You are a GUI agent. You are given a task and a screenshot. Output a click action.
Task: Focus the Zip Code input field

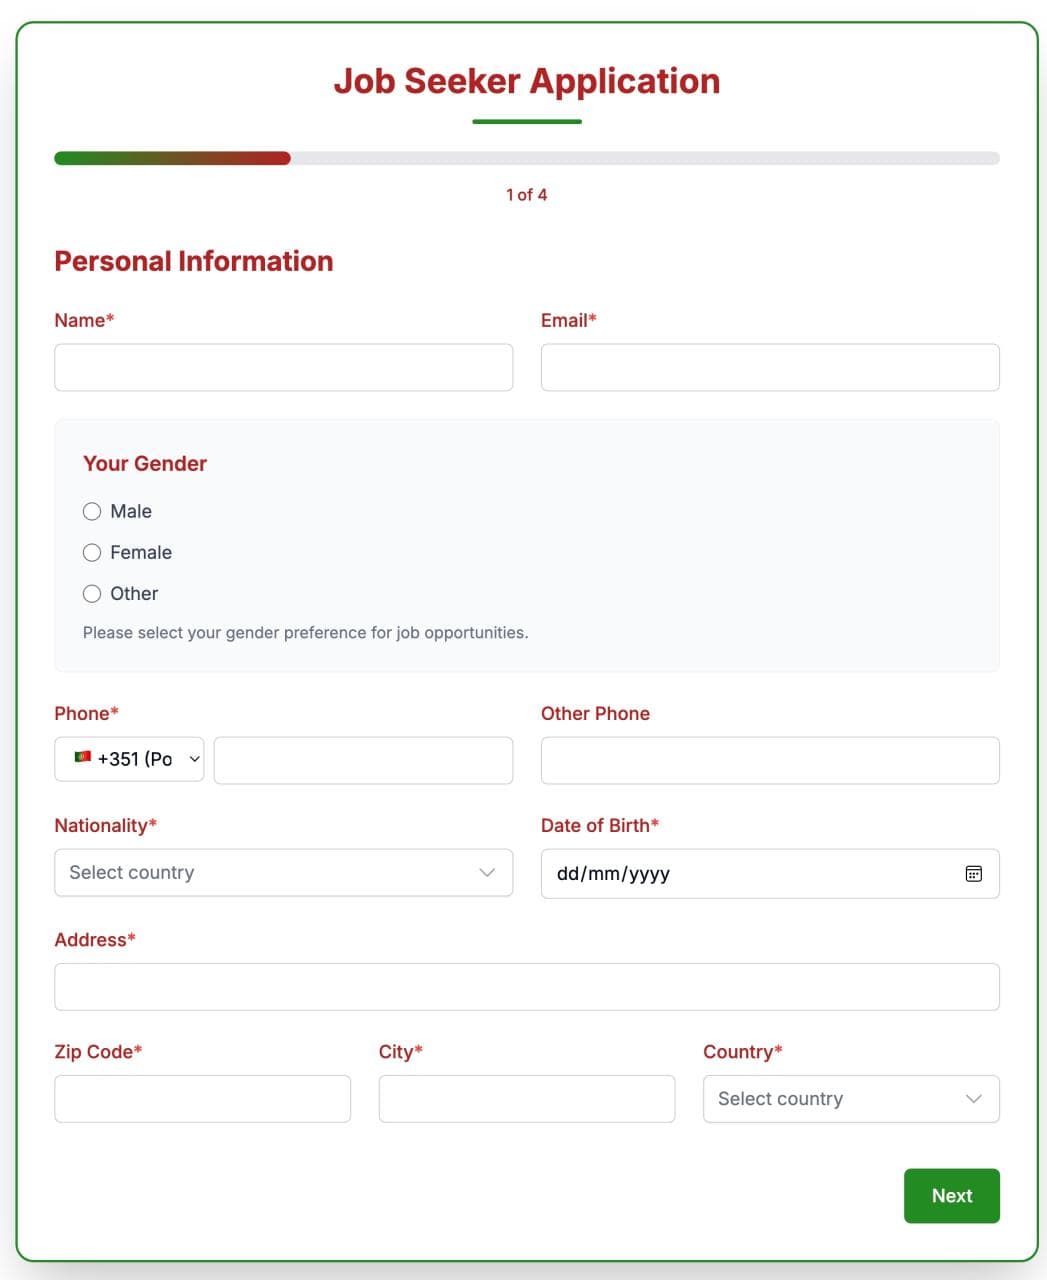(x=202, y=1098)
